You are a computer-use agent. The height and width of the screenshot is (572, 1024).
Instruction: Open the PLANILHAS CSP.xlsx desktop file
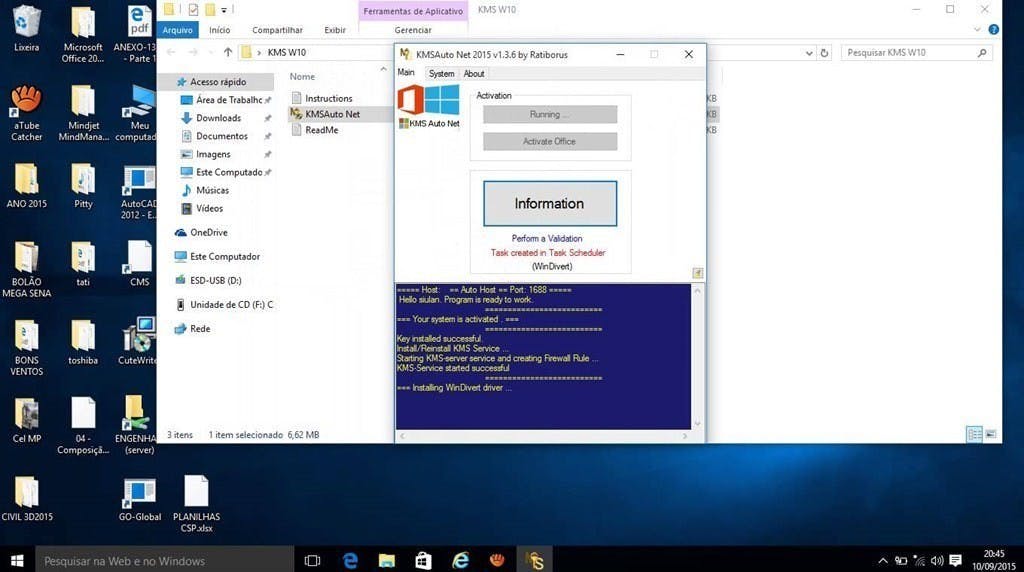(x=196, y=504)
